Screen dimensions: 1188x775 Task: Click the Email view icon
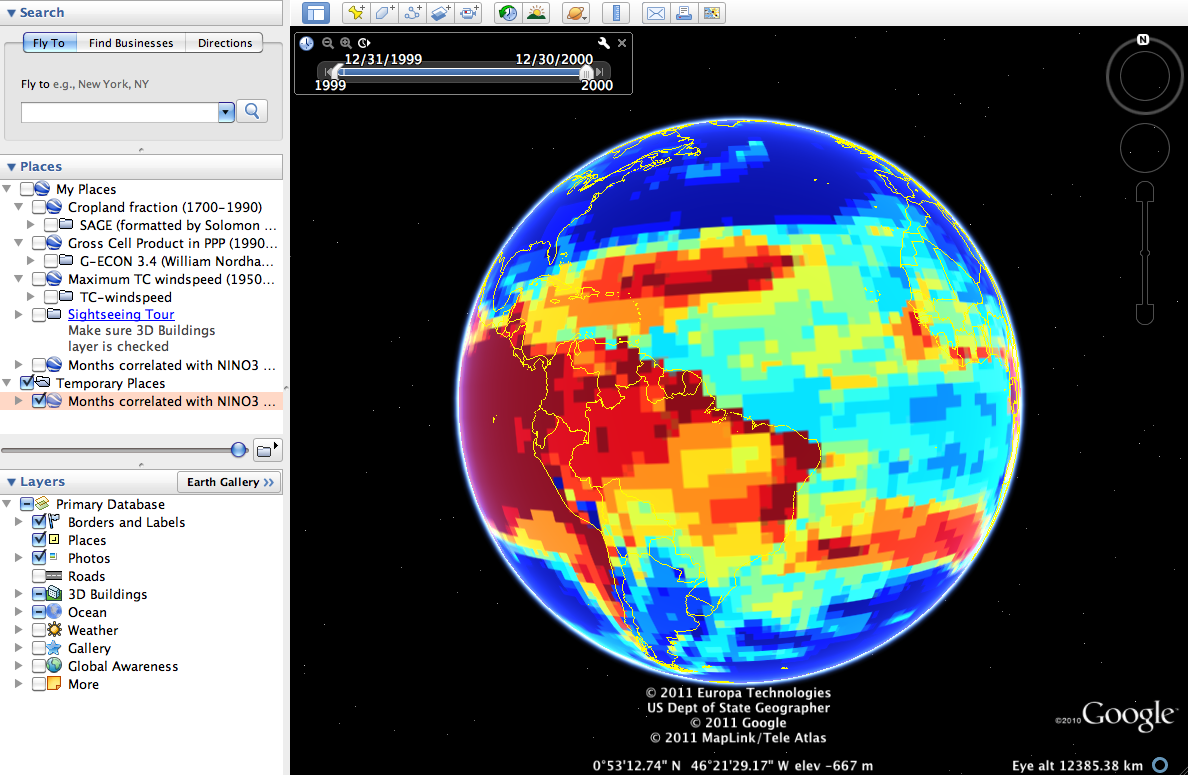click(x=656, y=13)
